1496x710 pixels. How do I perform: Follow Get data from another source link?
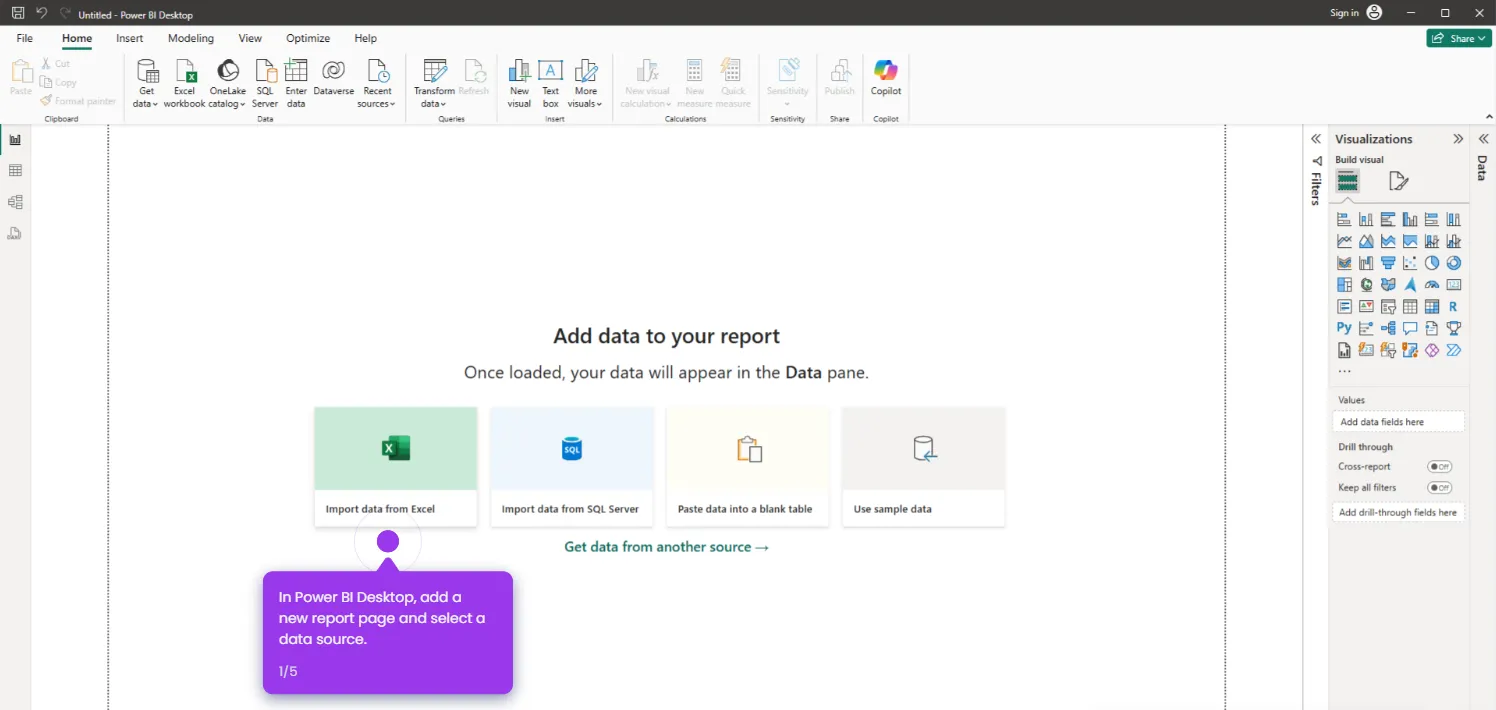(x=666, y=547)
